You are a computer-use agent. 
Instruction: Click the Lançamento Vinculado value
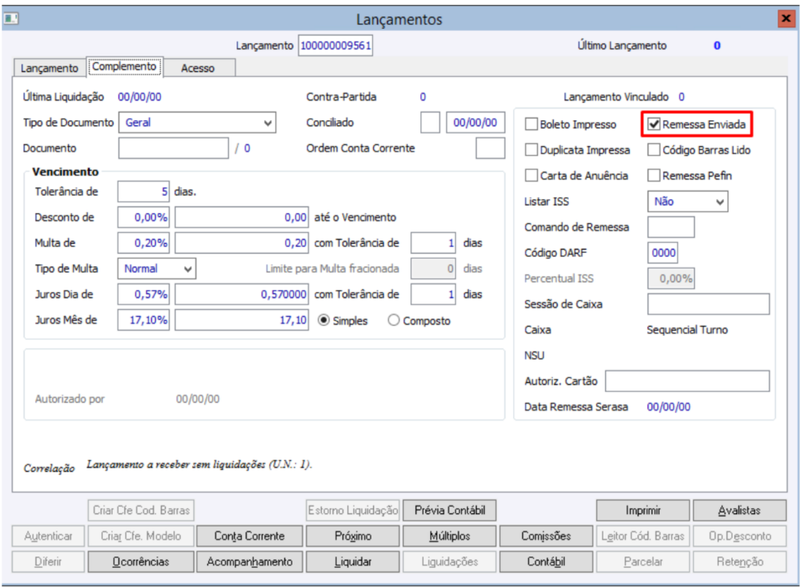[x=682, y=97]
